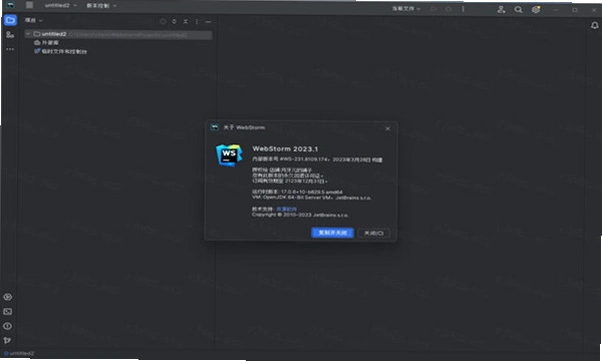Open notifications bell icon

click(x=594, y=25)
